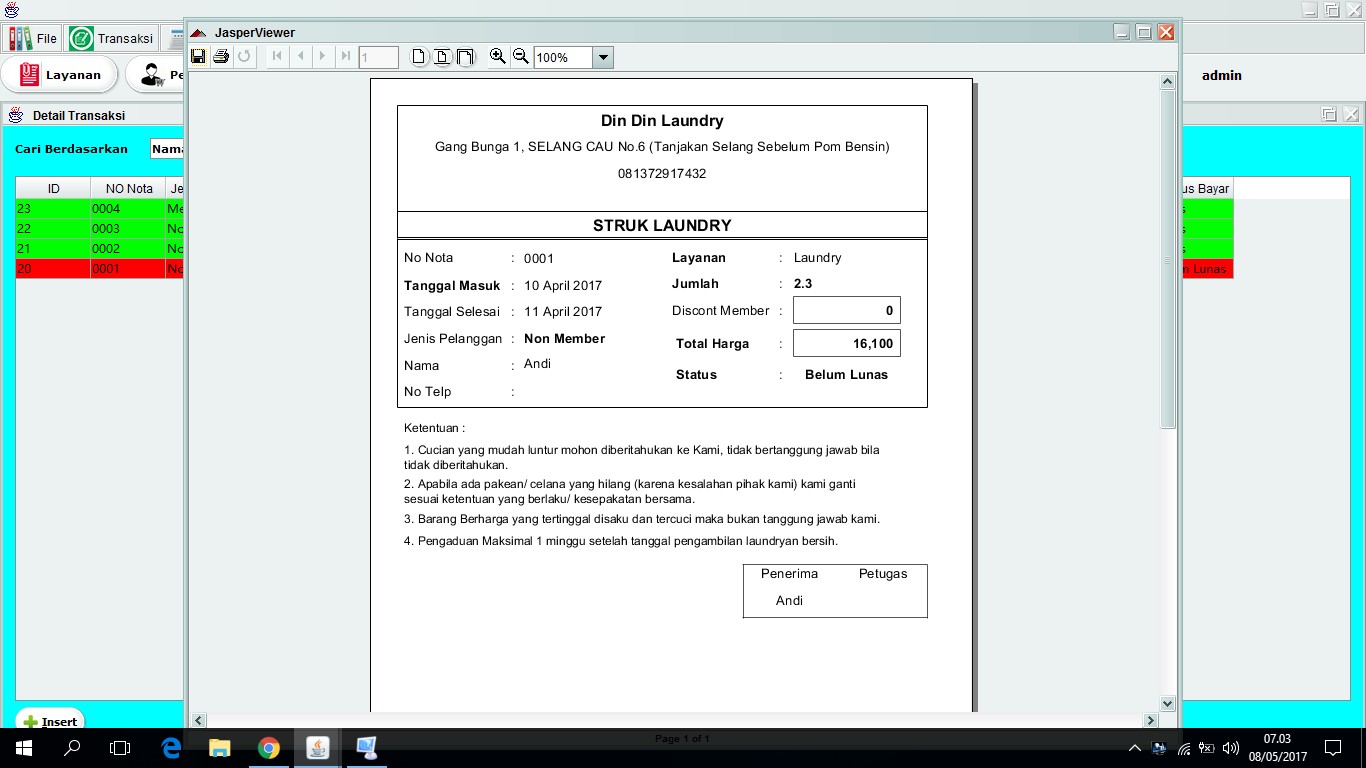Open the zoom percentage dropdown

point(603,57)
